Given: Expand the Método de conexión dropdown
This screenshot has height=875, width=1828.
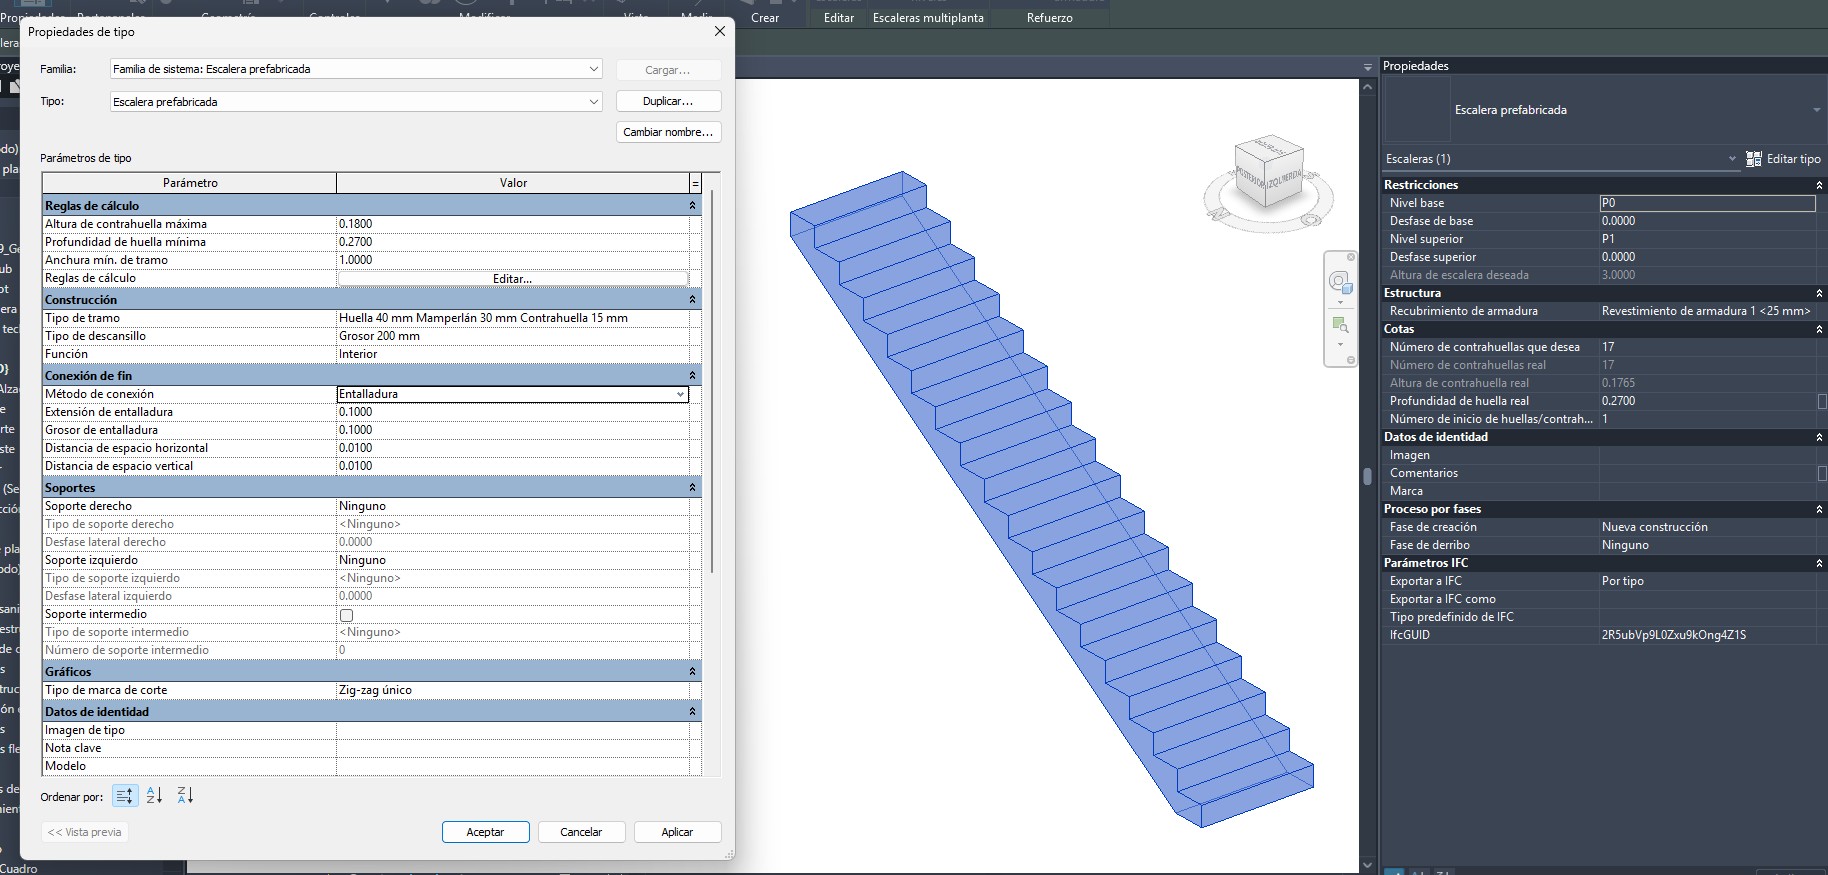Looking at the screenshot, I should [x=680, y=394].
